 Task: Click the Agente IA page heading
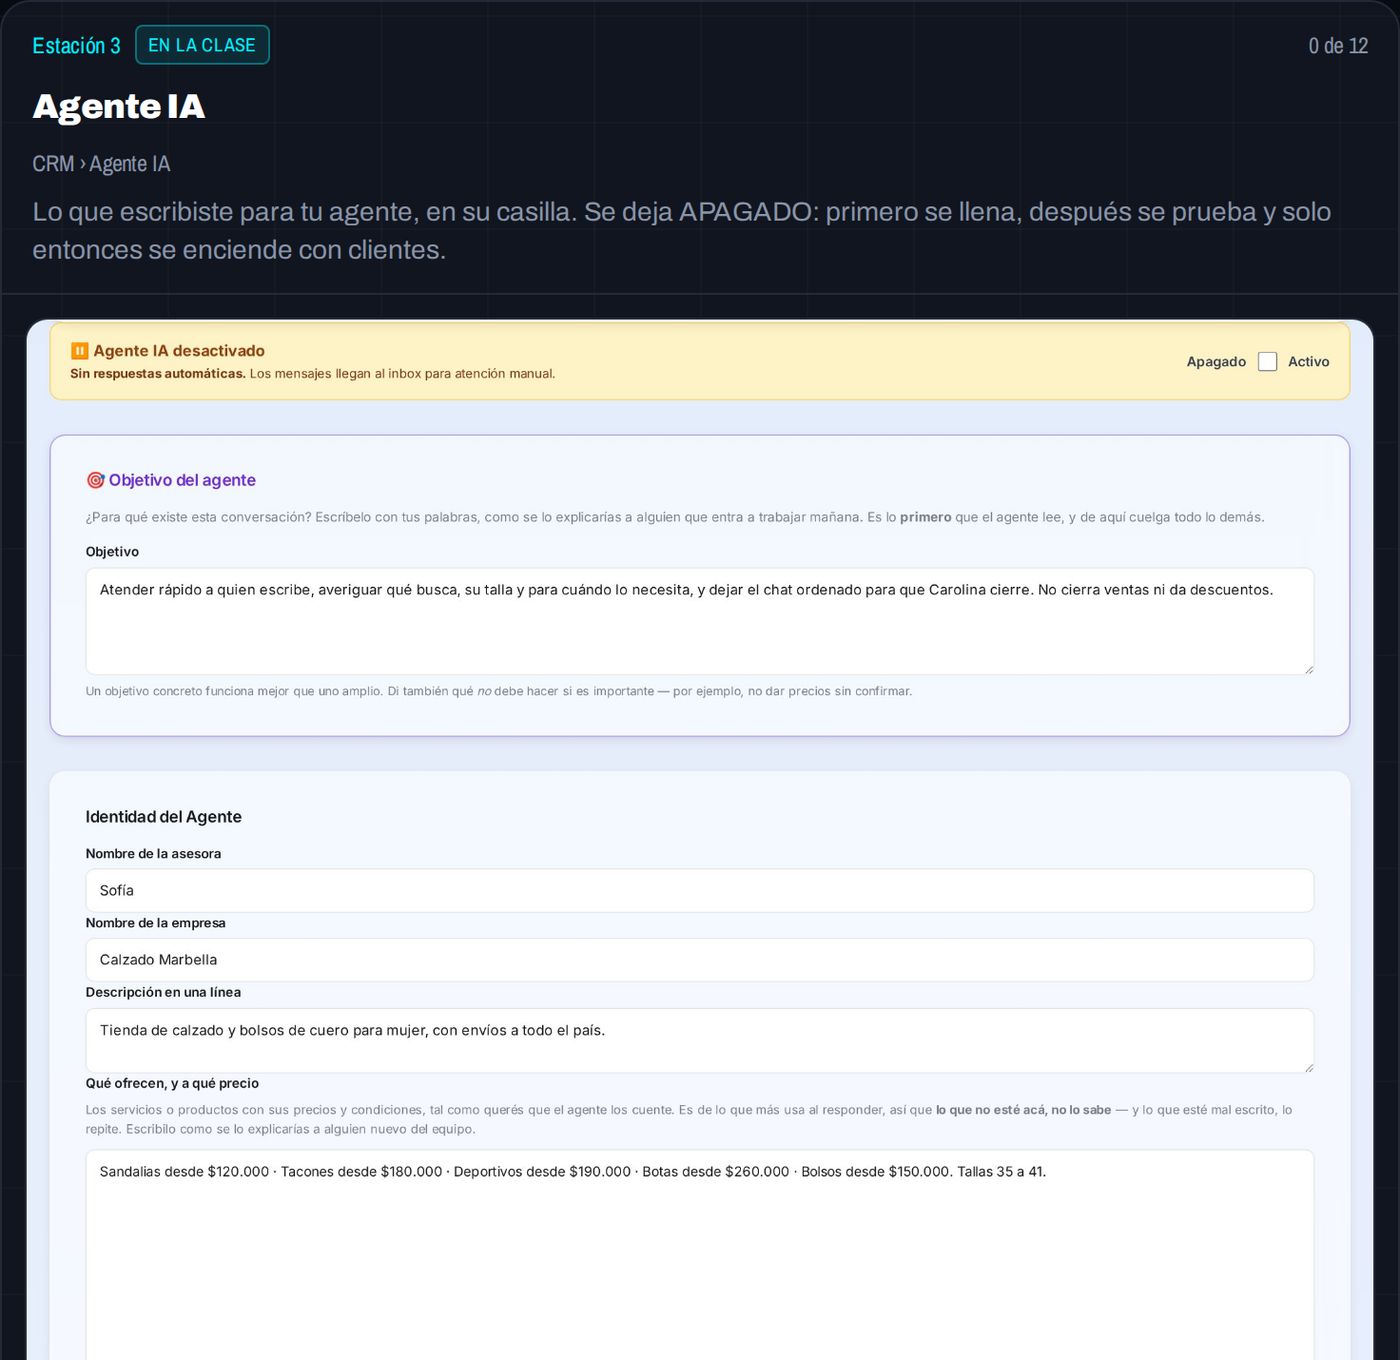coord(119,106)
